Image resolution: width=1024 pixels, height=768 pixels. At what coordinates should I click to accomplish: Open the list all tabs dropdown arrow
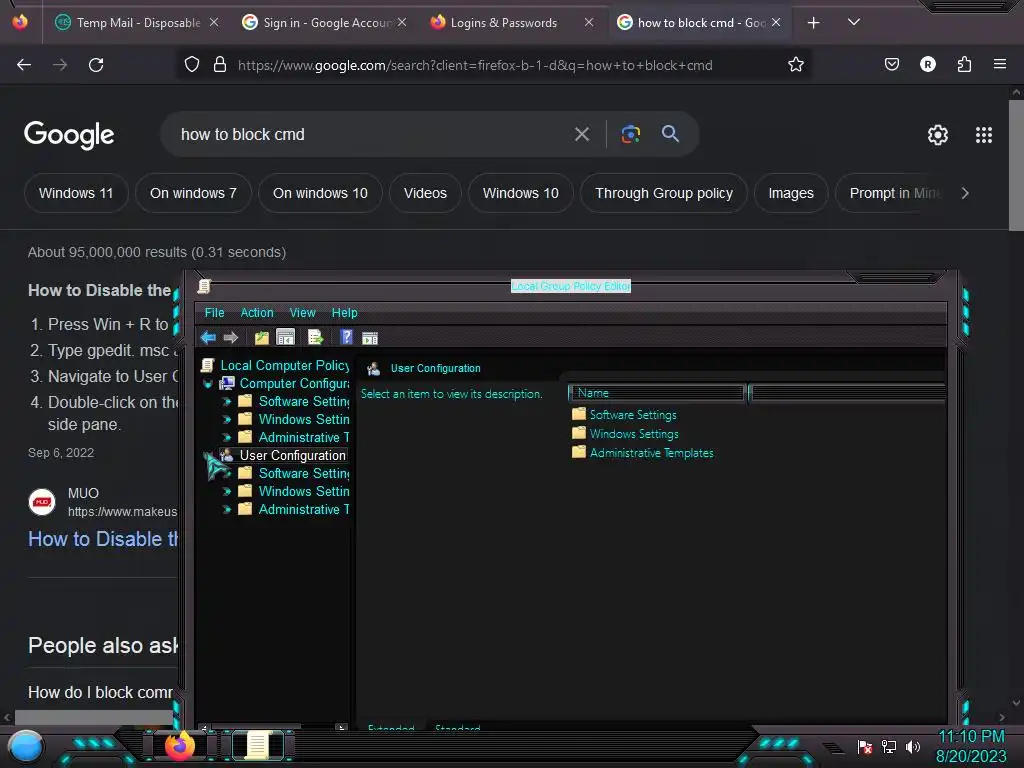point(853,22)
